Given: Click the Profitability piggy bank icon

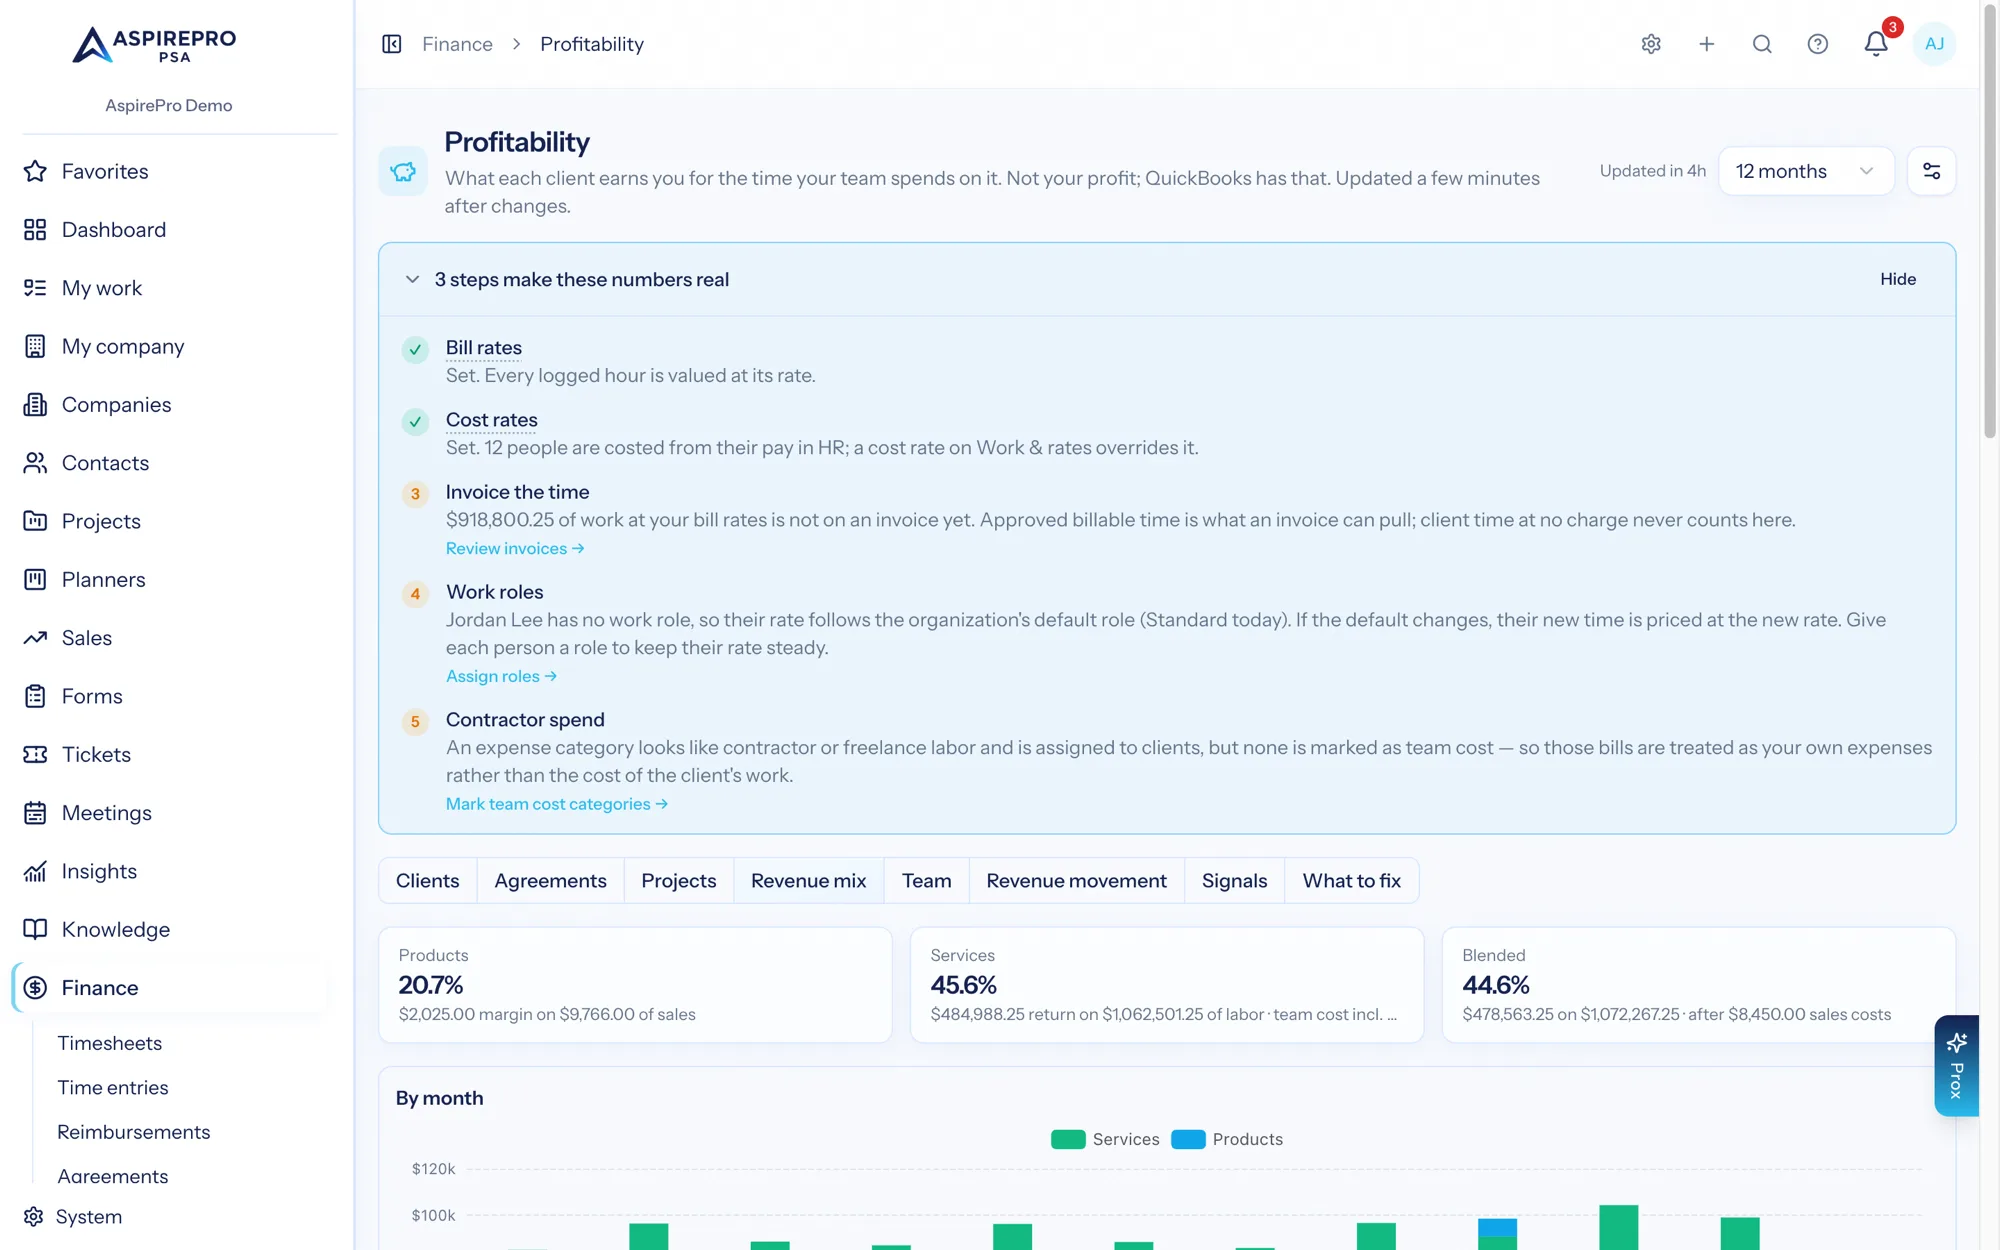Looking at the screenshot, I should pos(403,171).
